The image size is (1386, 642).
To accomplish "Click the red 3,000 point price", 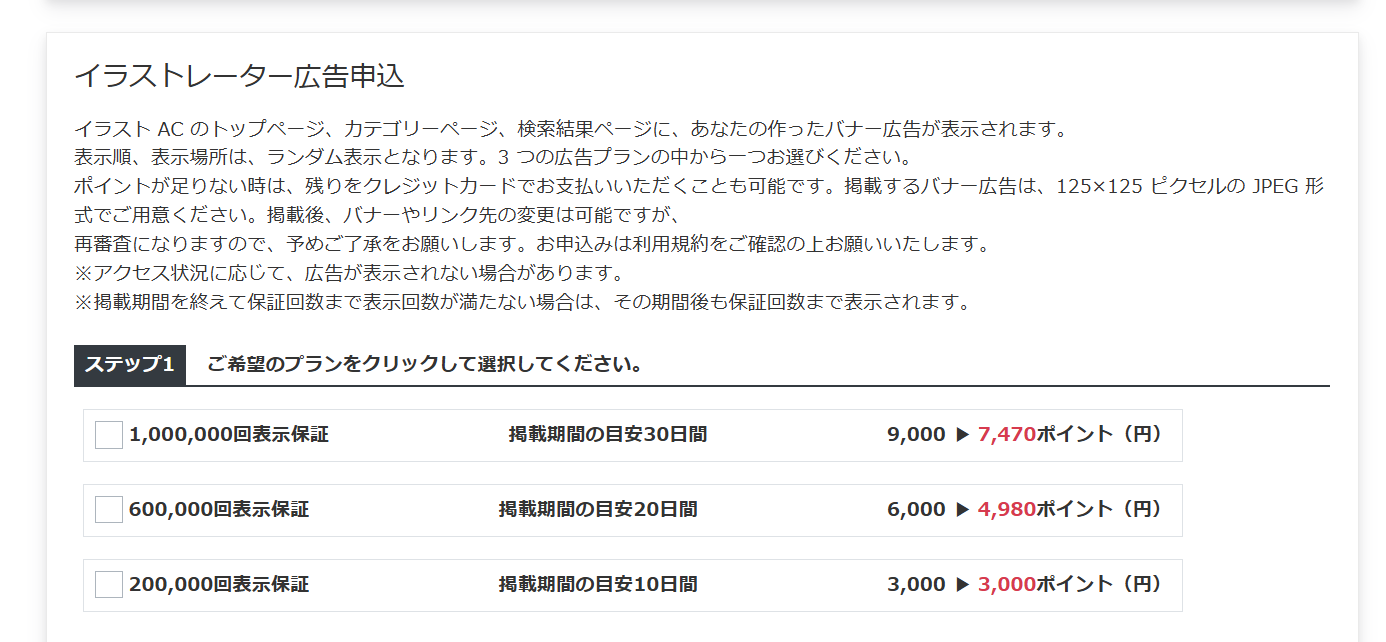I will pos(1007,585).
